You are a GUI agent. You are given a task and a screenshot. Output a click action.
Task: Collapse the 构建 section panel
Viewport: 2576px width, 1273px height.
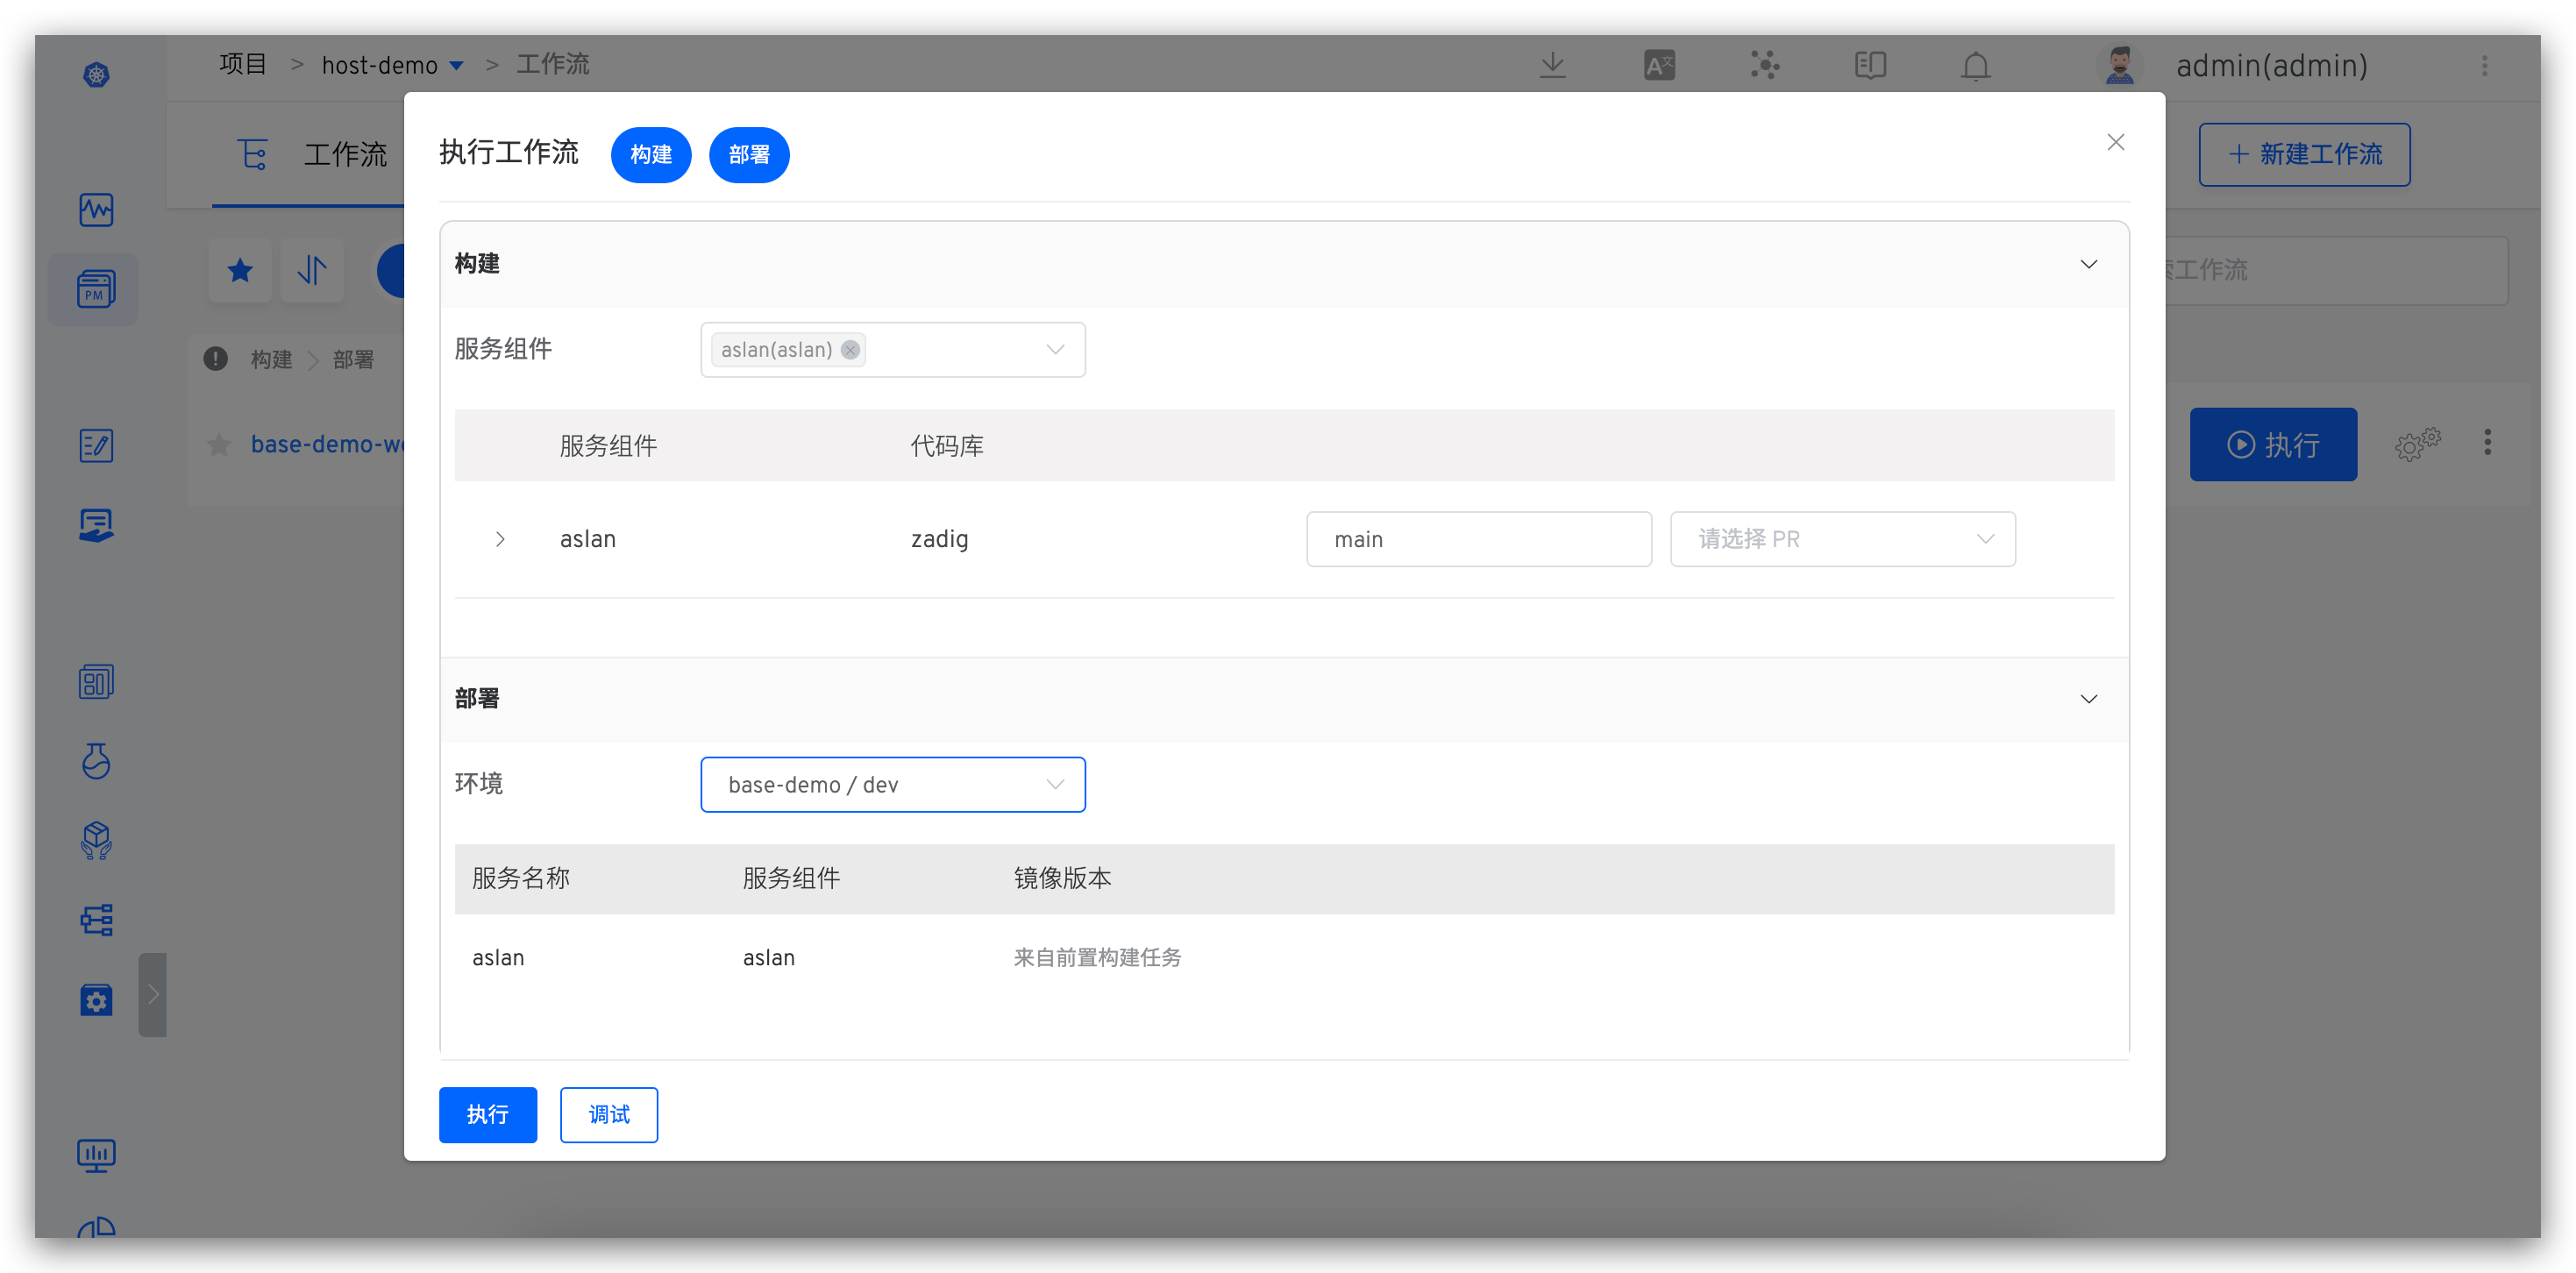point(2088,264)
